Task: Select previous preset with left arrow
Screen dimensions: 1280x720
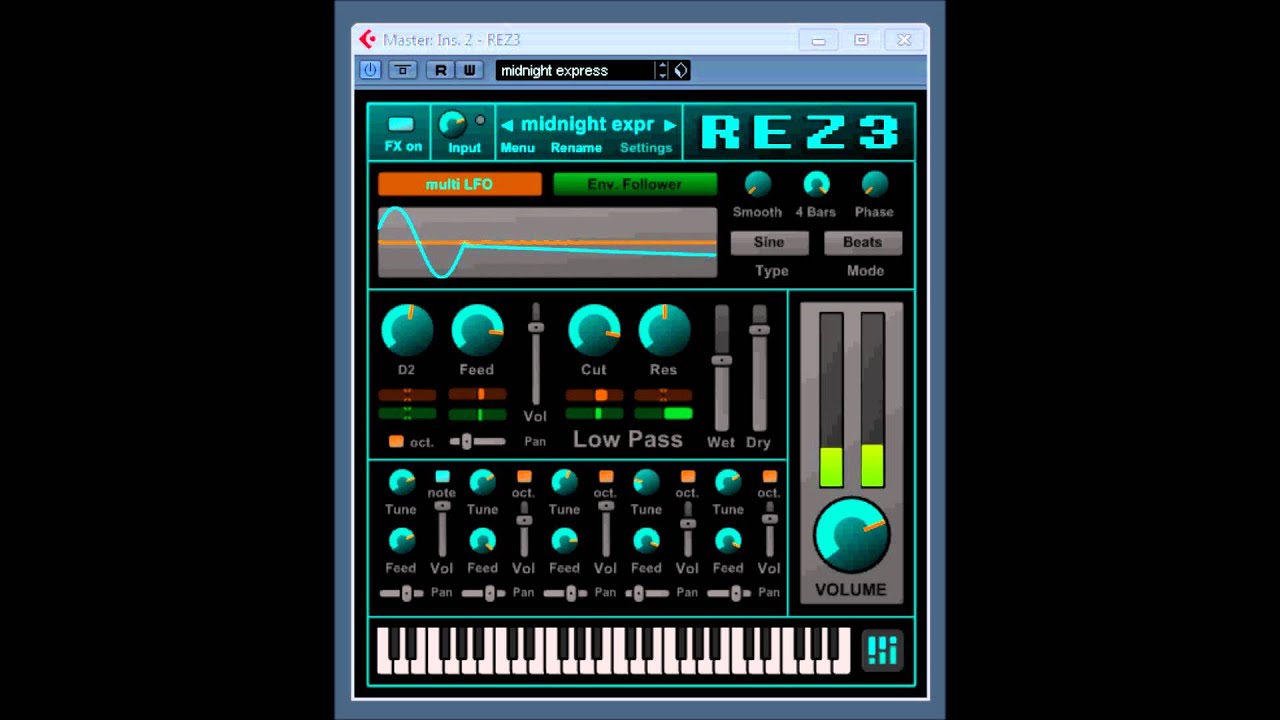Action: [x=507, y=125]
